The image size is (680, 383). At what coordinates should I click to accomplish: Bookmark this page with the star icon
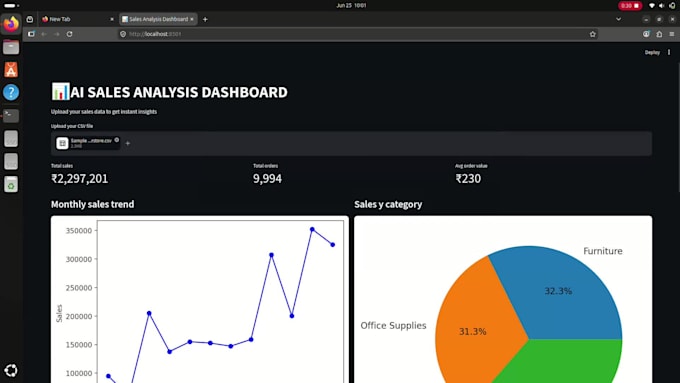[592, 34]
